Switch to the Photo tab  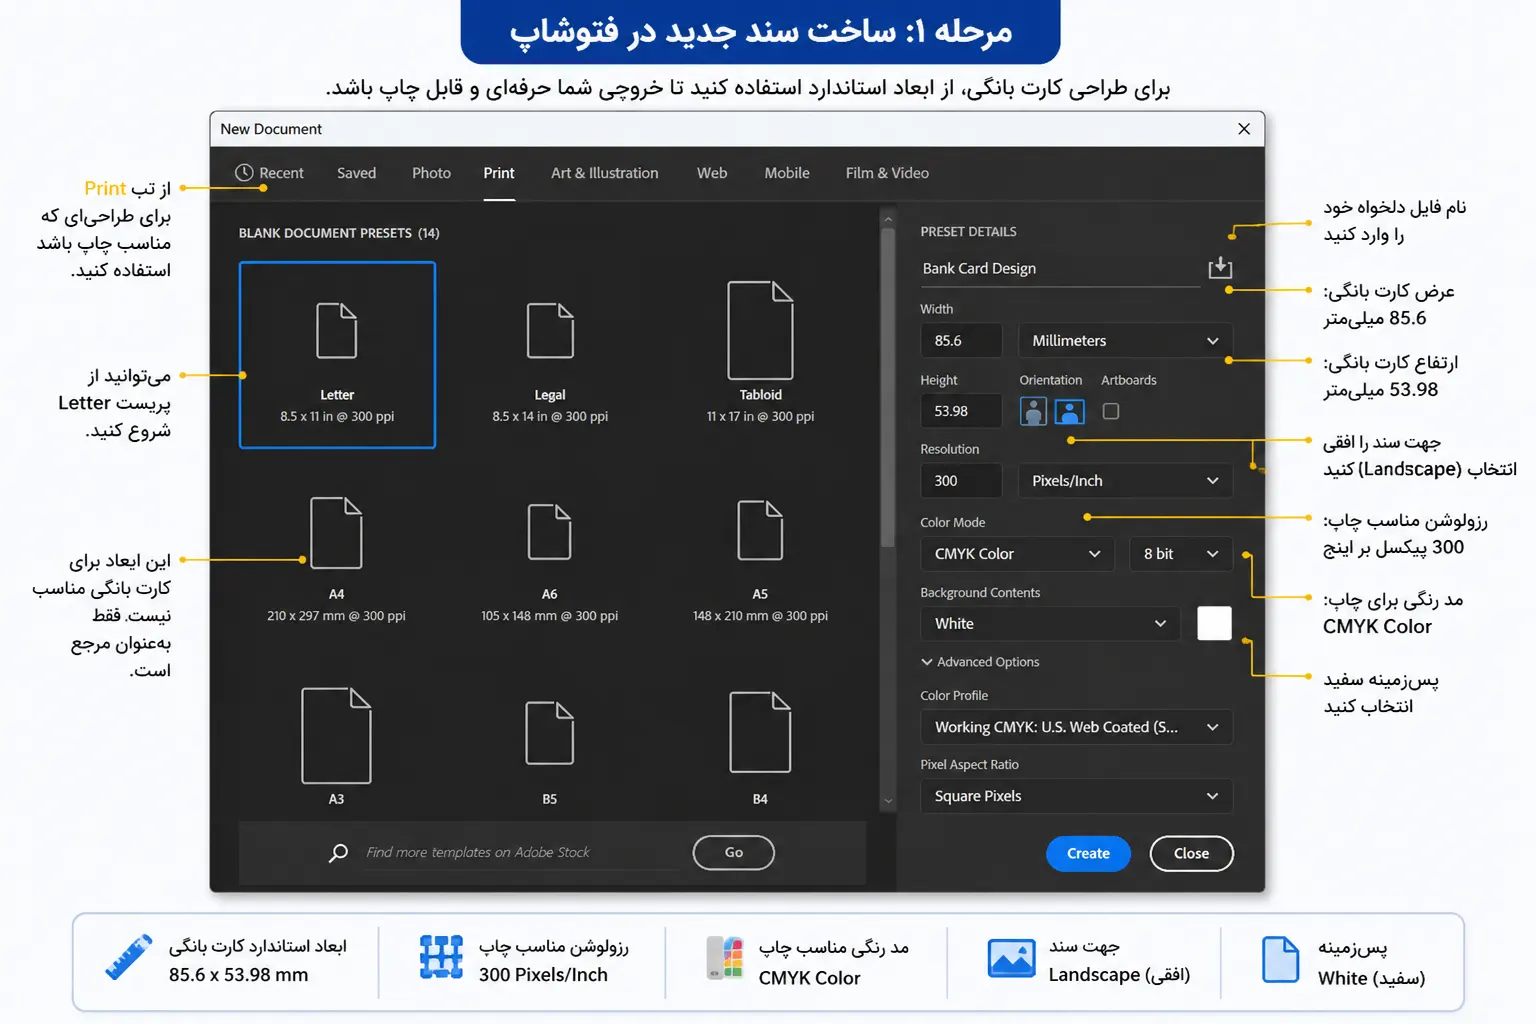[x=431, y=173]
